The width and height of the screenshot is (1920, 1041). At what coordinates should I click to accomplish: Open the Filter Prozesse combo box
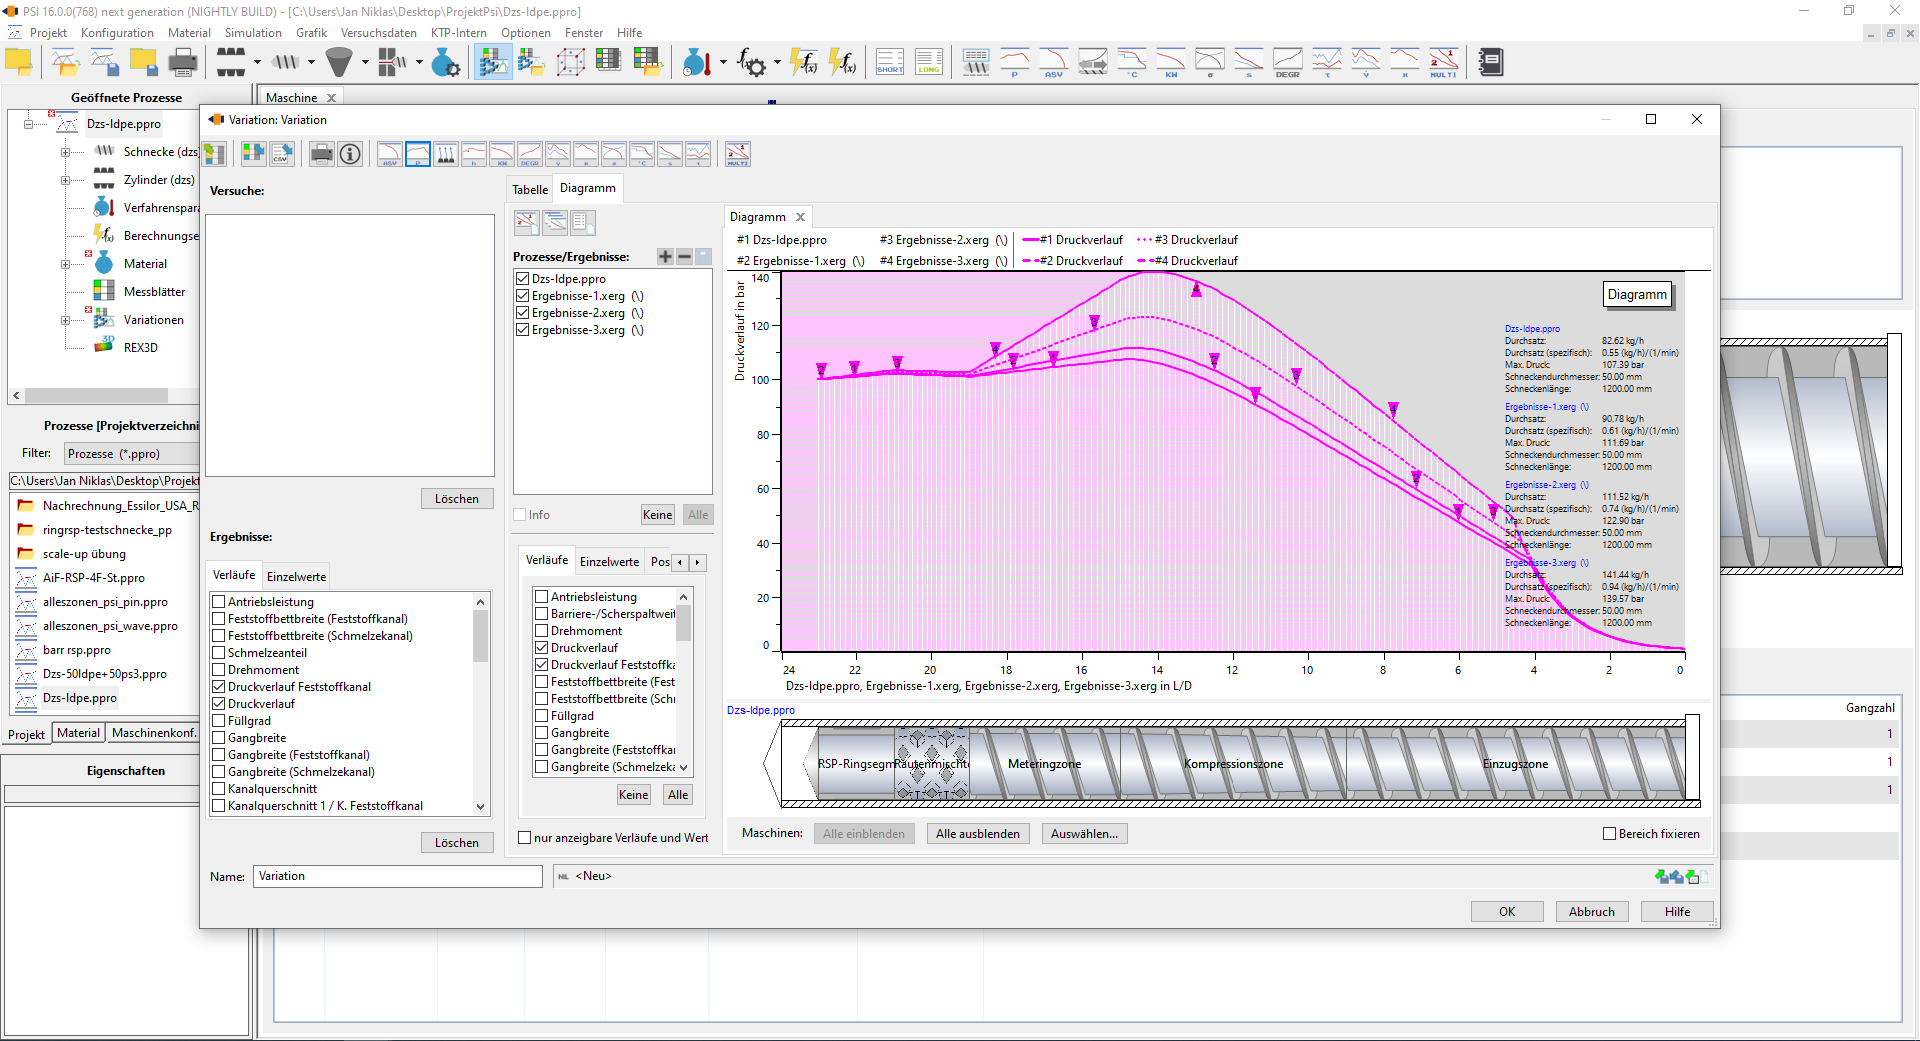click(132, 454)
